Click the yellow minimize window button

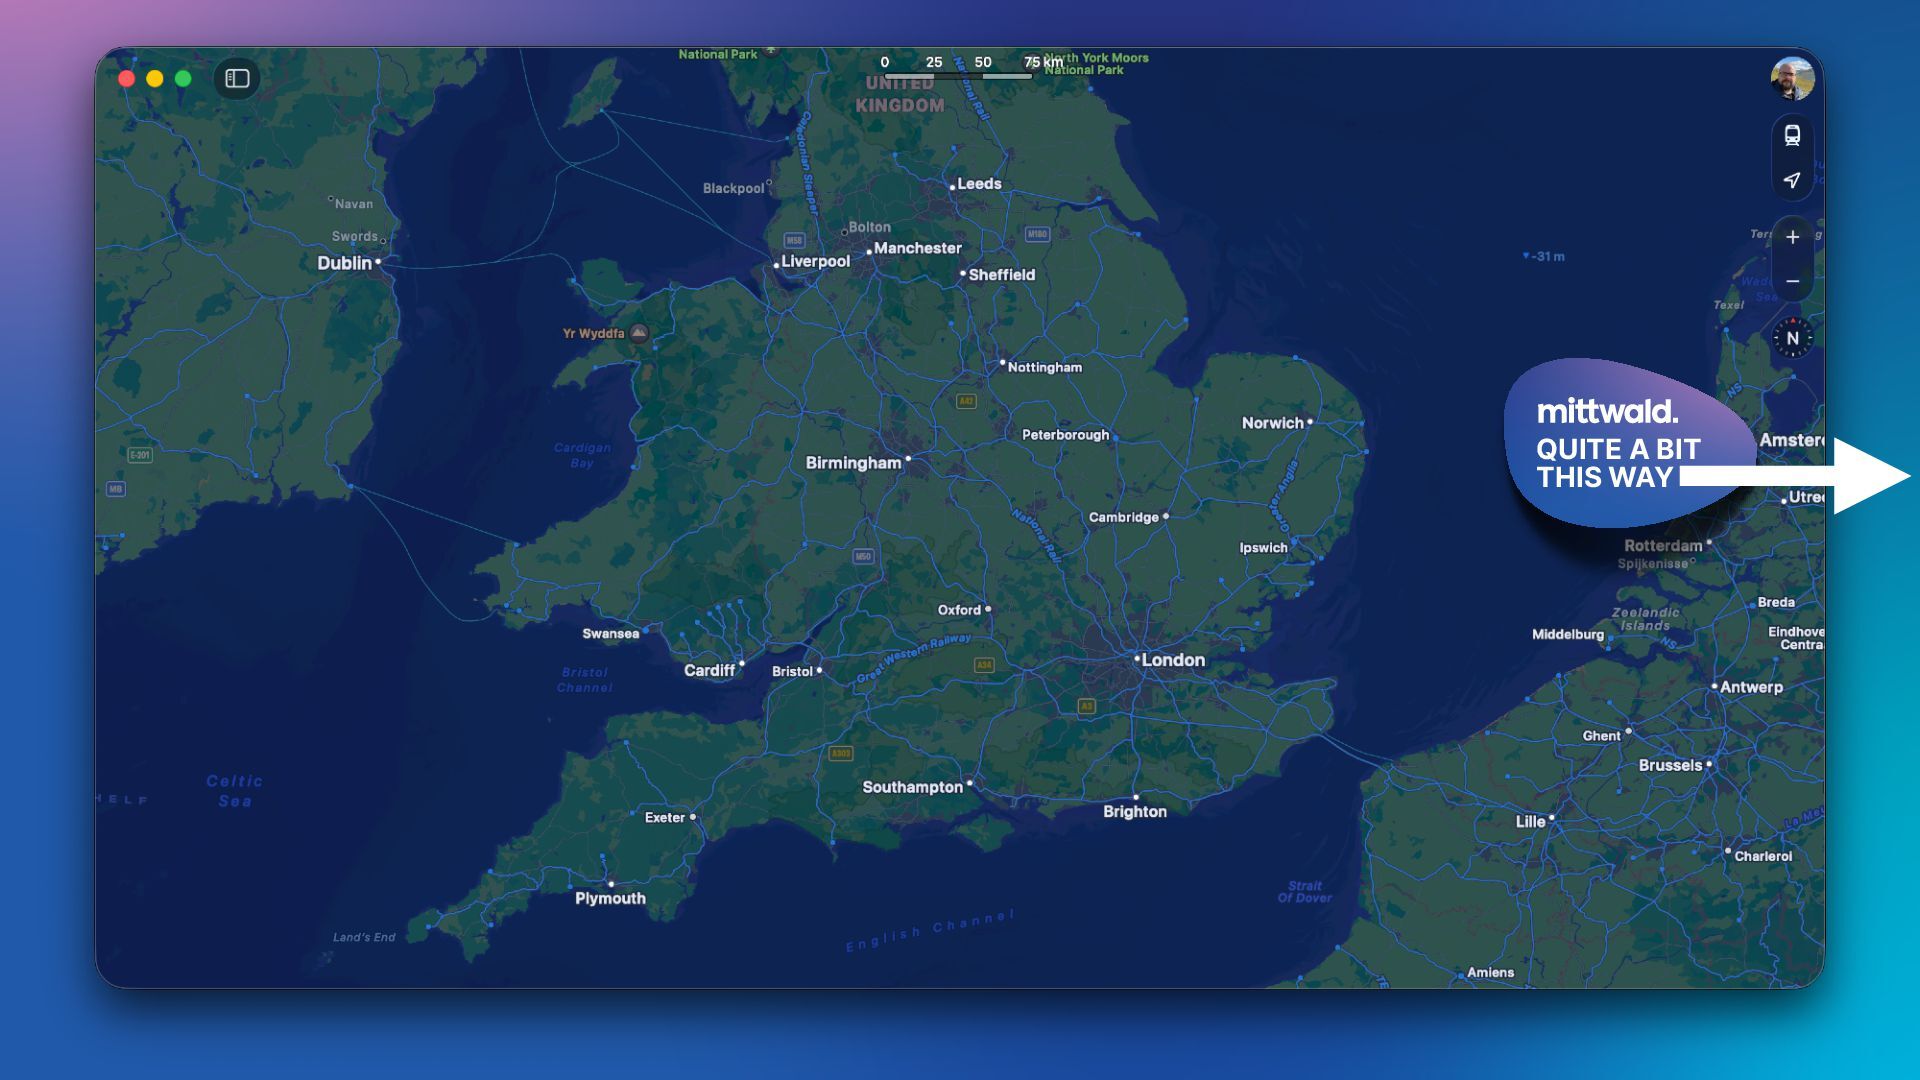[155, 78]
